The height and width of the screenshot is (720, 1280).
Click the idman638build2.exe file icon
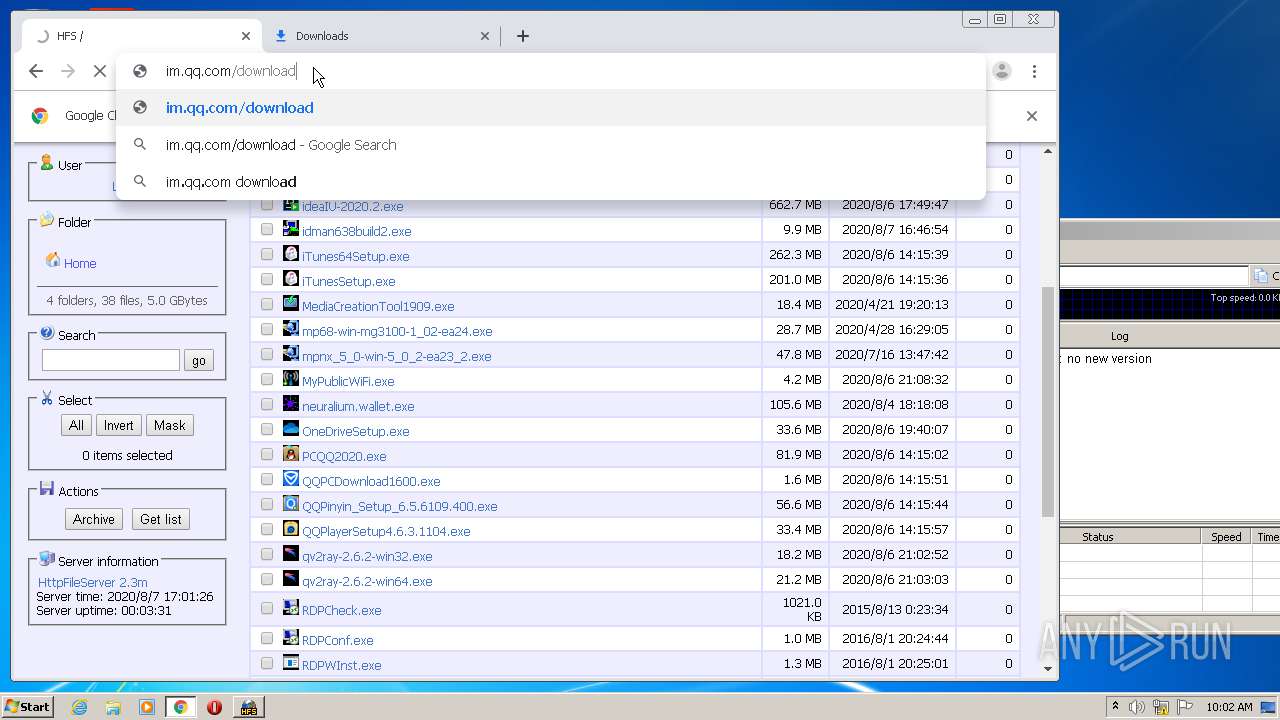tap(291, 229)
